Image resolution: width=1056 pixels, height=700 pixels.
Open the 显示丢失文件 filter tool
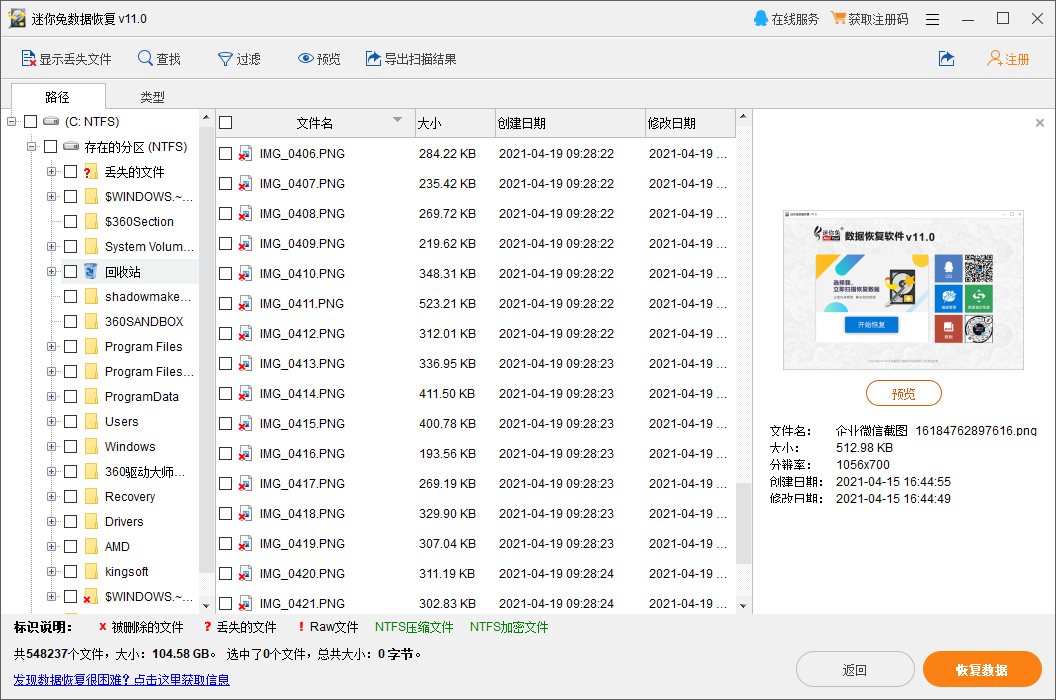click(66, 58)
